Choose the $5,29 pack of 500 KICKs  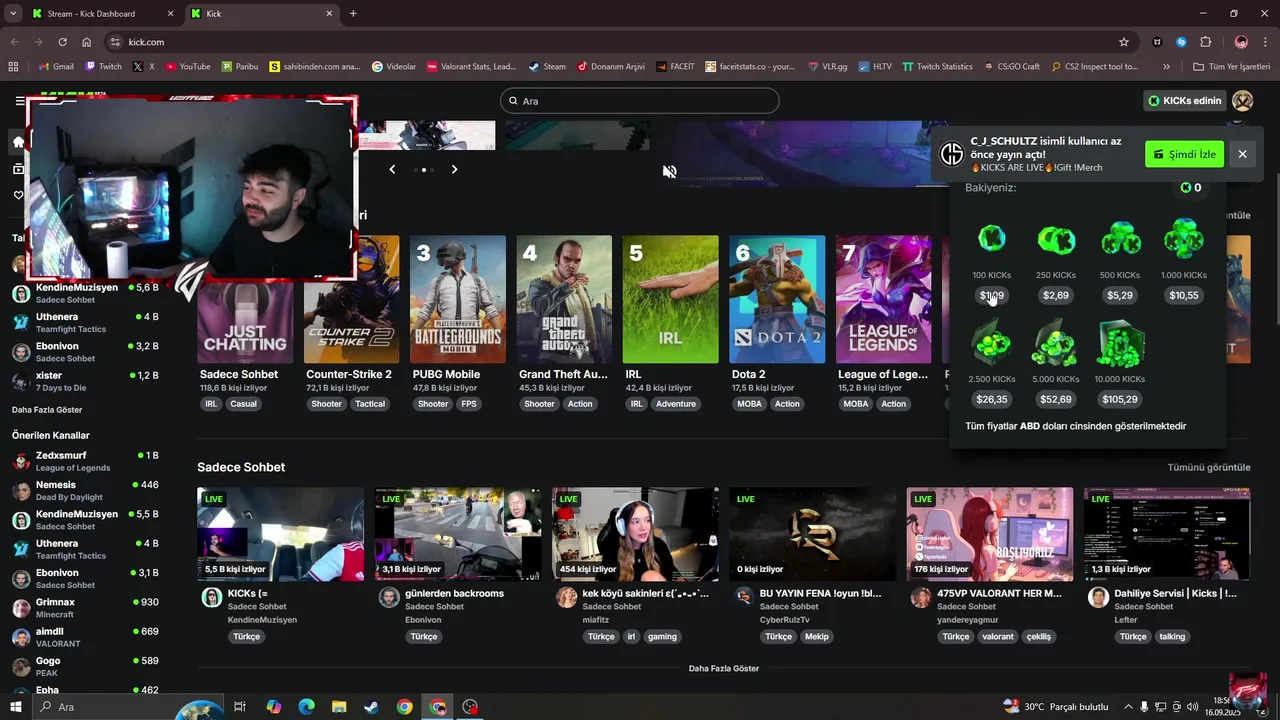(x=1120, y=295)
